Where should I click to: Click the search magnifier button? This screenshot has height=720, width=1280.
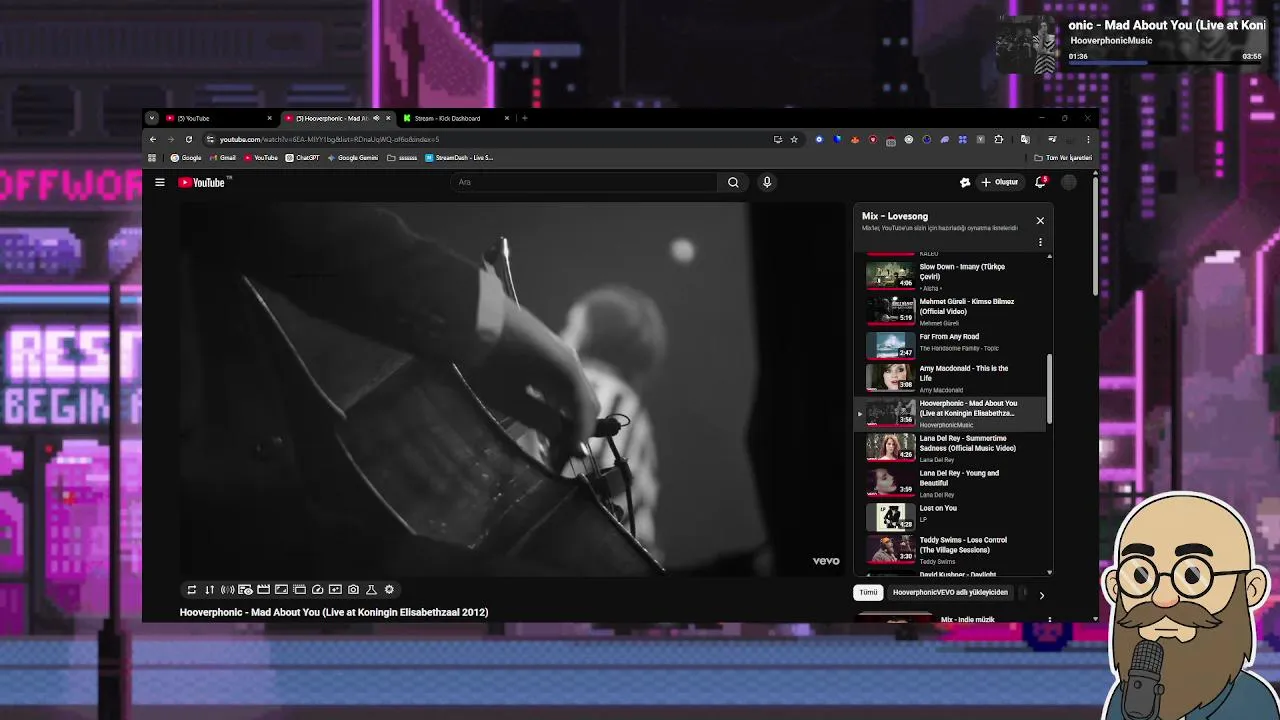click(x=733, y=182)
